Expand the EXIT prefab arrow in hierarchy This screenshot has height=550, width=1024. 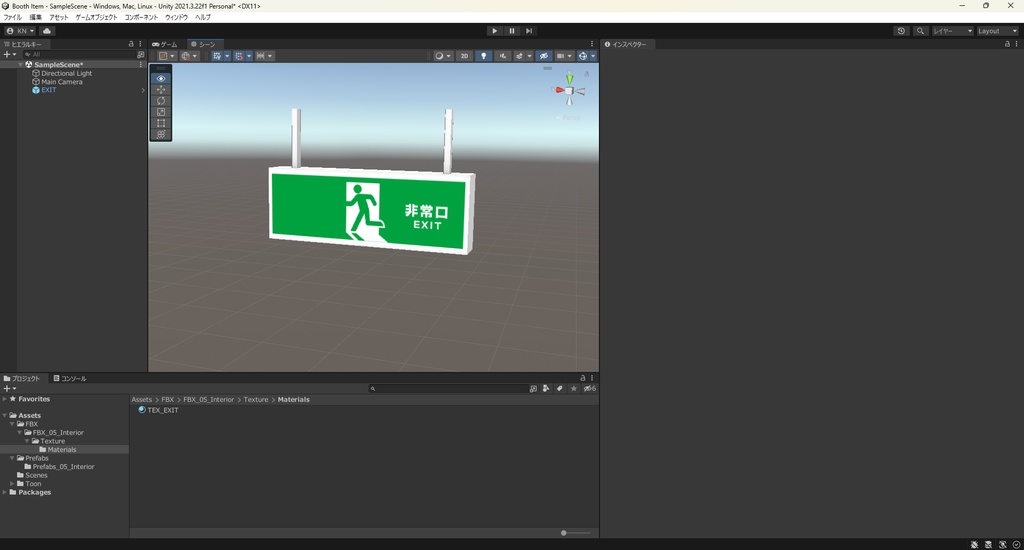pos(143,90)
